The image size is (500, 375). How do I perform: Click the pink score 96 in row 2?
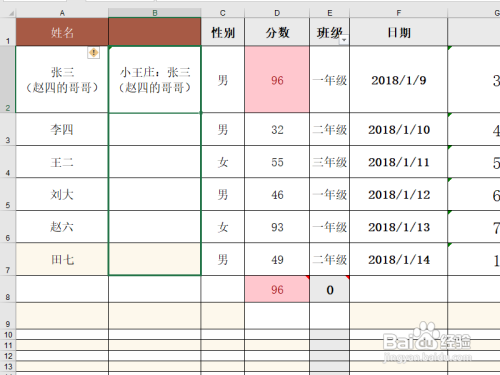point(277,79)
